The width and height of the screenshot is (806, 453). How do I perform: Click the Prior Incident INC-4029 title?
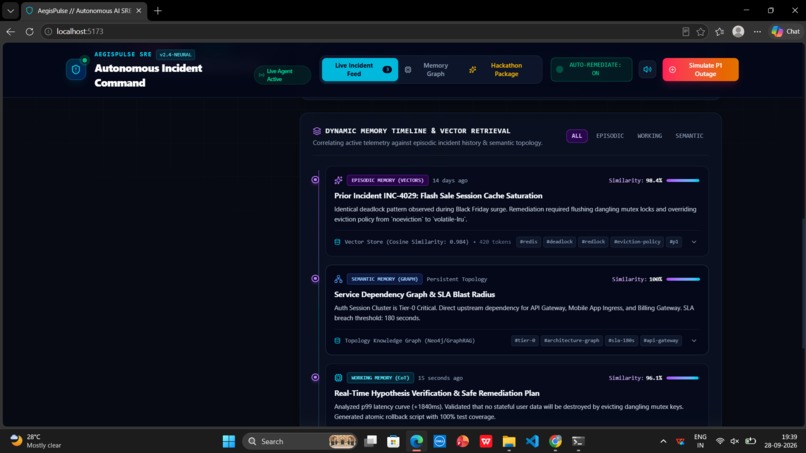pos(438,196)
